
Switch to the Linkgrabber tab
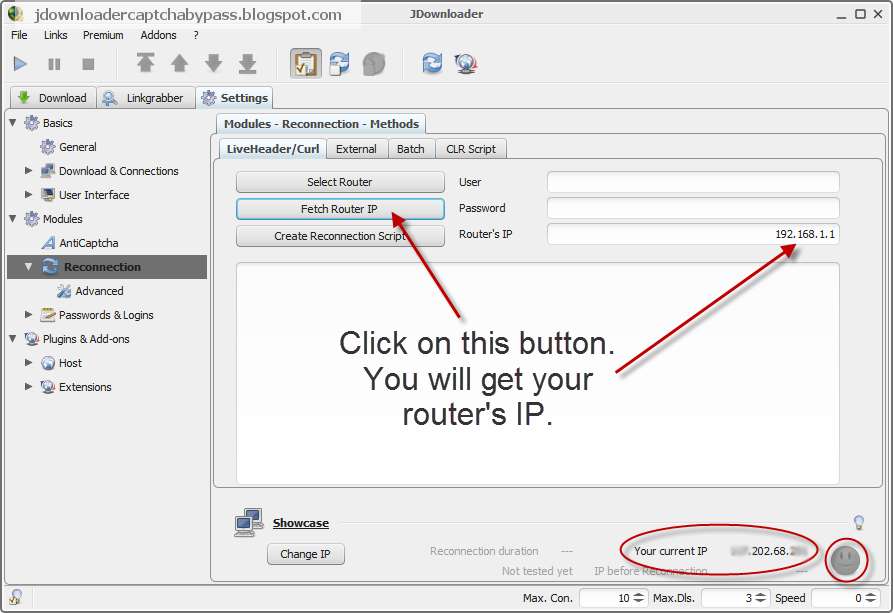tap(145, 98)
